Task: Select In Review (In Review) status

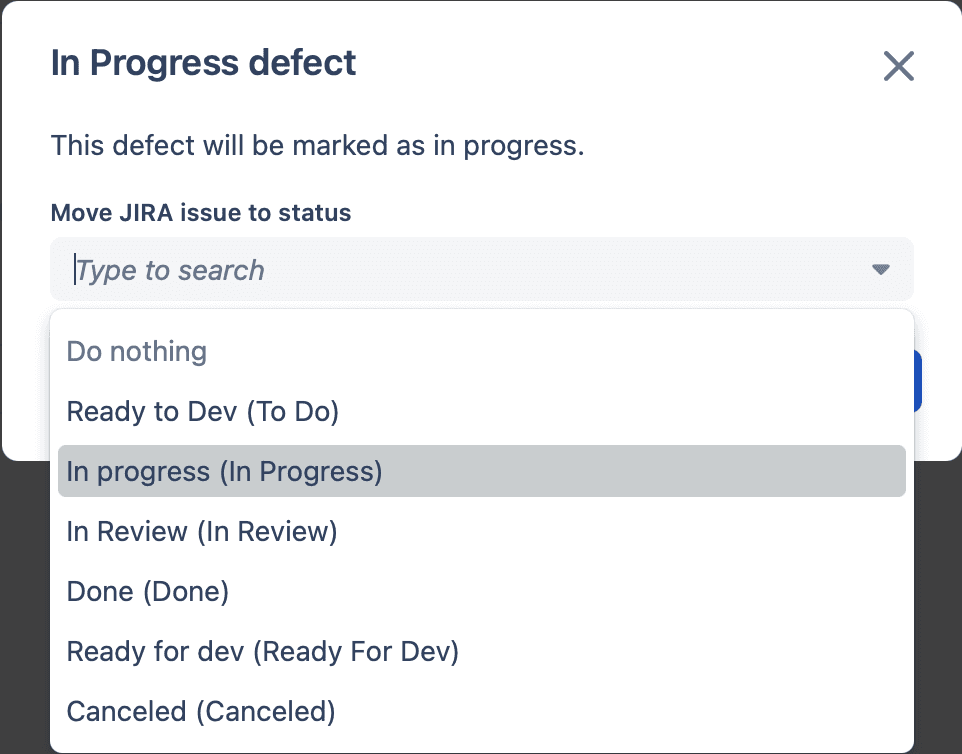Action: (482, 531)
